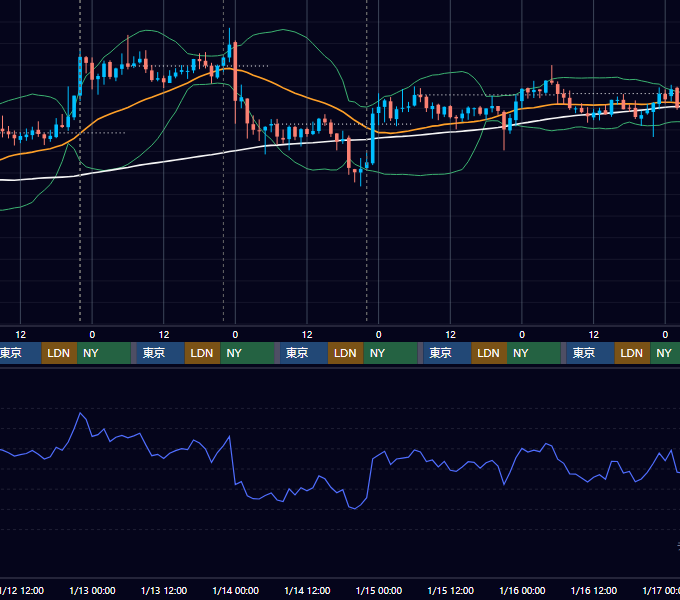Select the LDN session box preceding 1/16 00:00
This screenshot has width=680, height=600.
coord(489,353)
